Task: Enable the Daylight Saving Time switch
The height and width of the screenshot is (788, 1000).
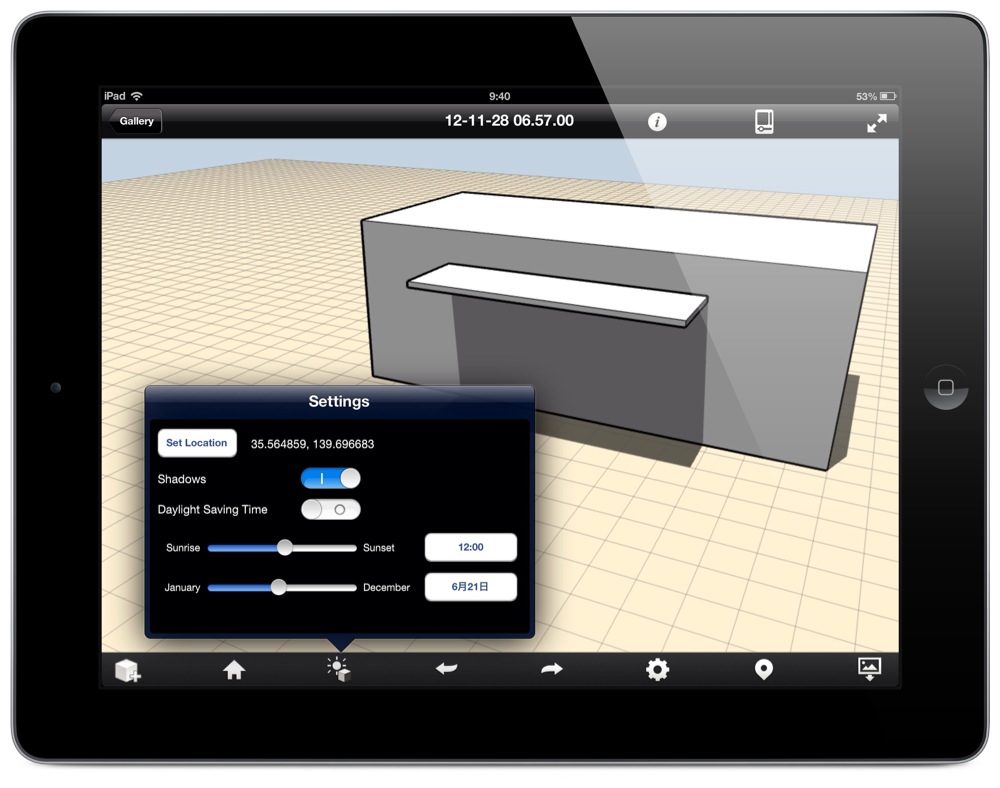Action: [x=330, y=509]
